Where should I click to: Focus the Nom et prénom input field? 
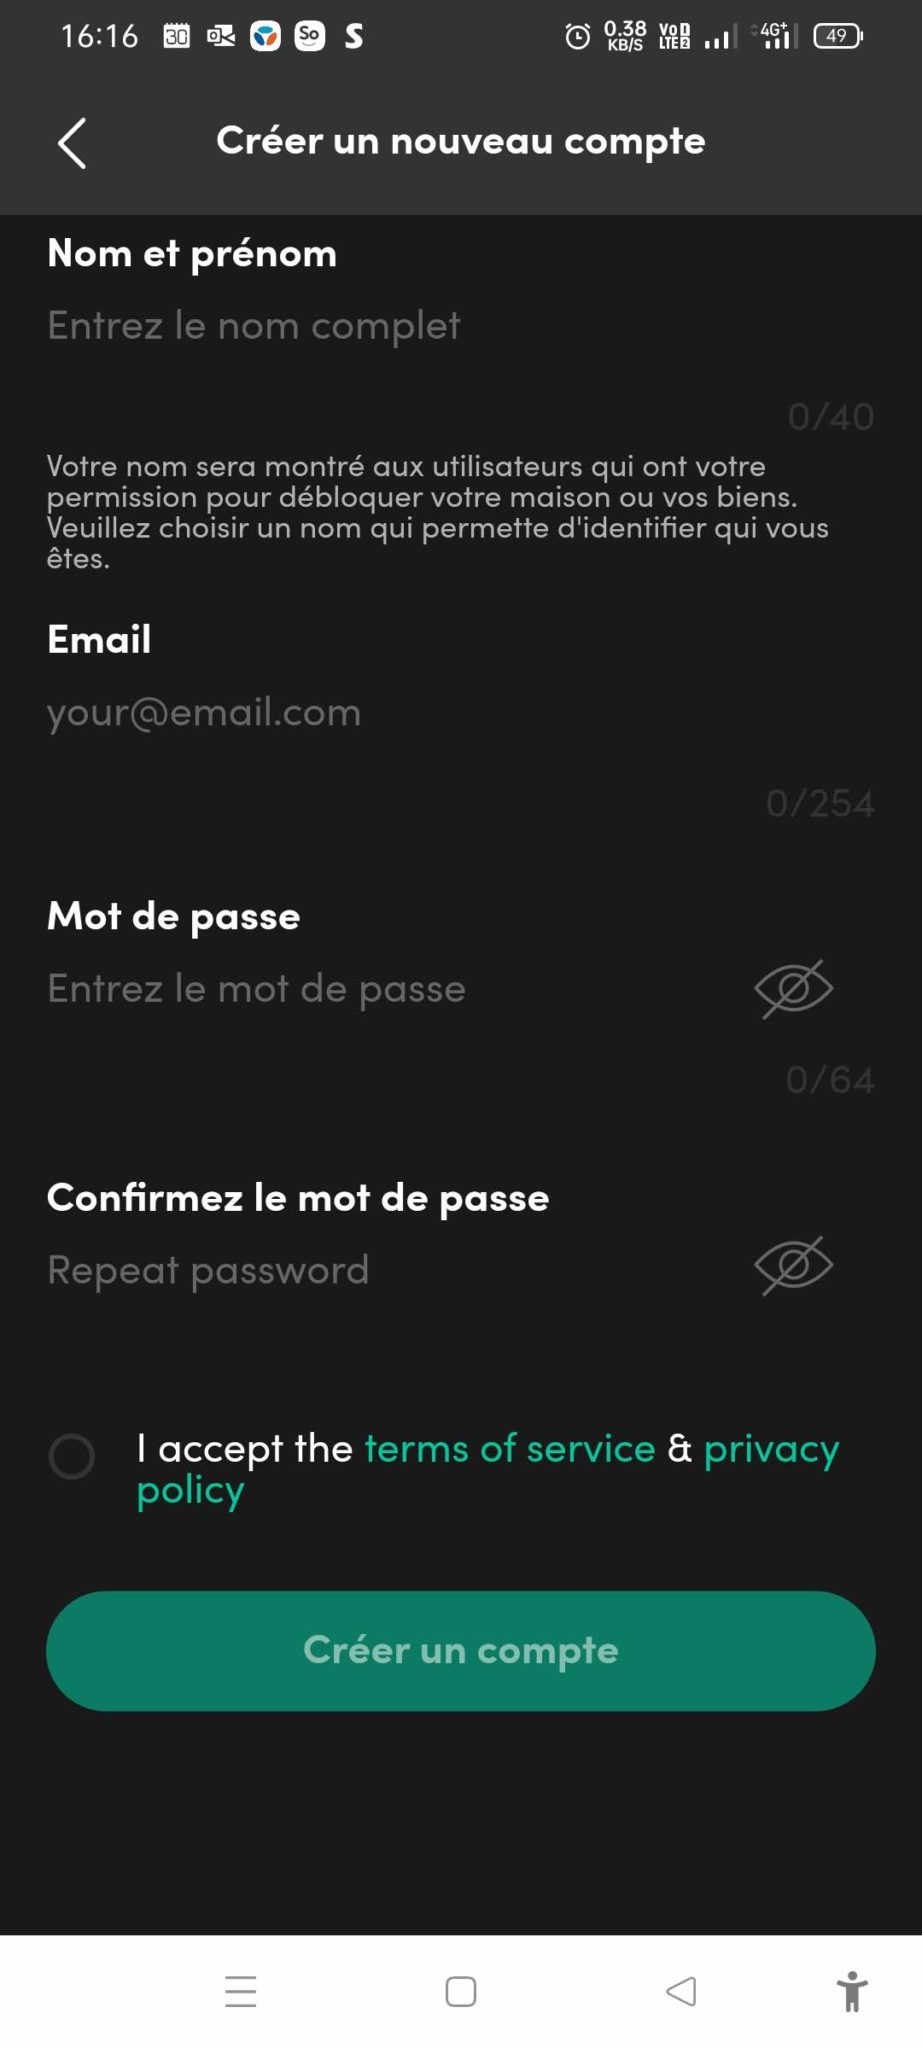click(400, 326)
